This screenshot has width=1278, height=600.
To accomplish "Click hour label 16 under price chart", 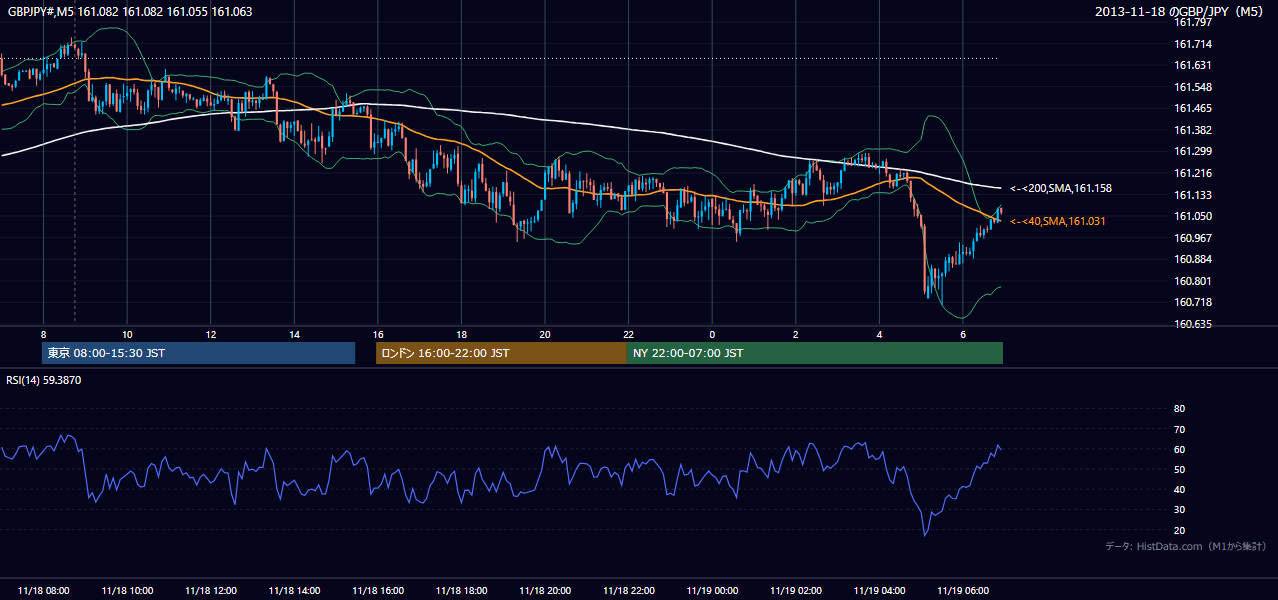I will [x=378, y=334].
